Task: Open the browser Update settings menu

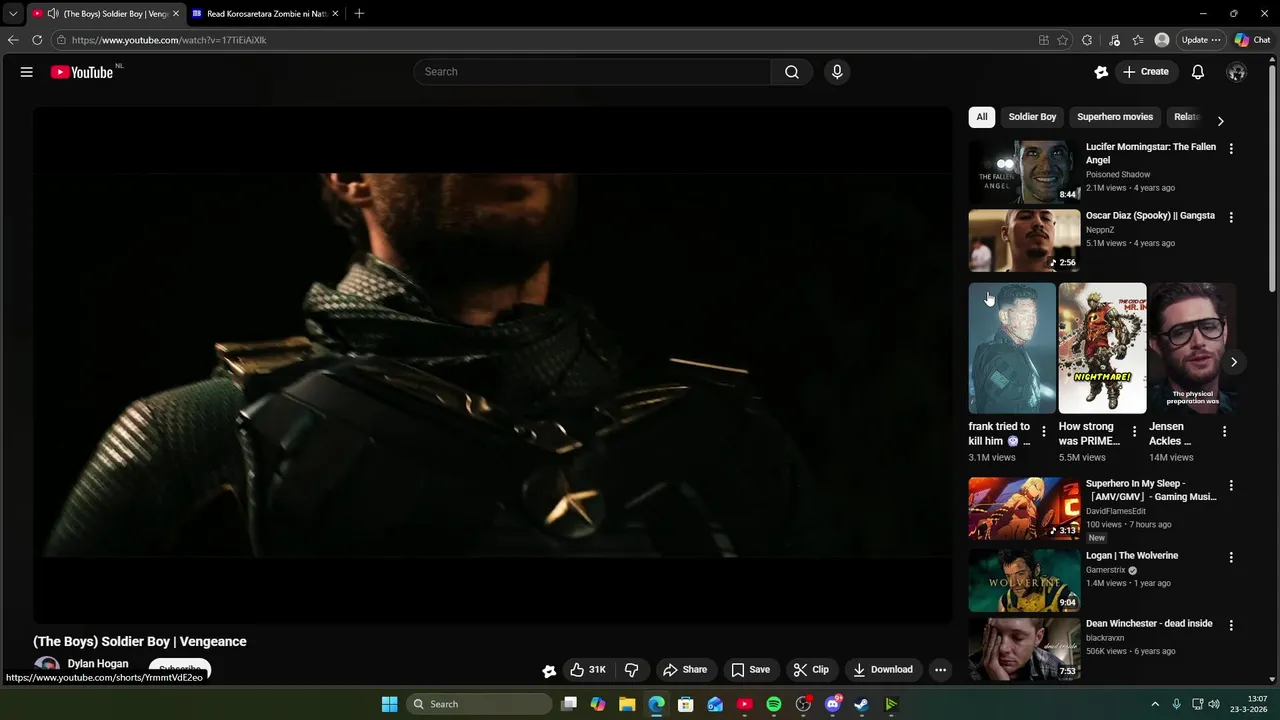Action: pos(1200,40)
